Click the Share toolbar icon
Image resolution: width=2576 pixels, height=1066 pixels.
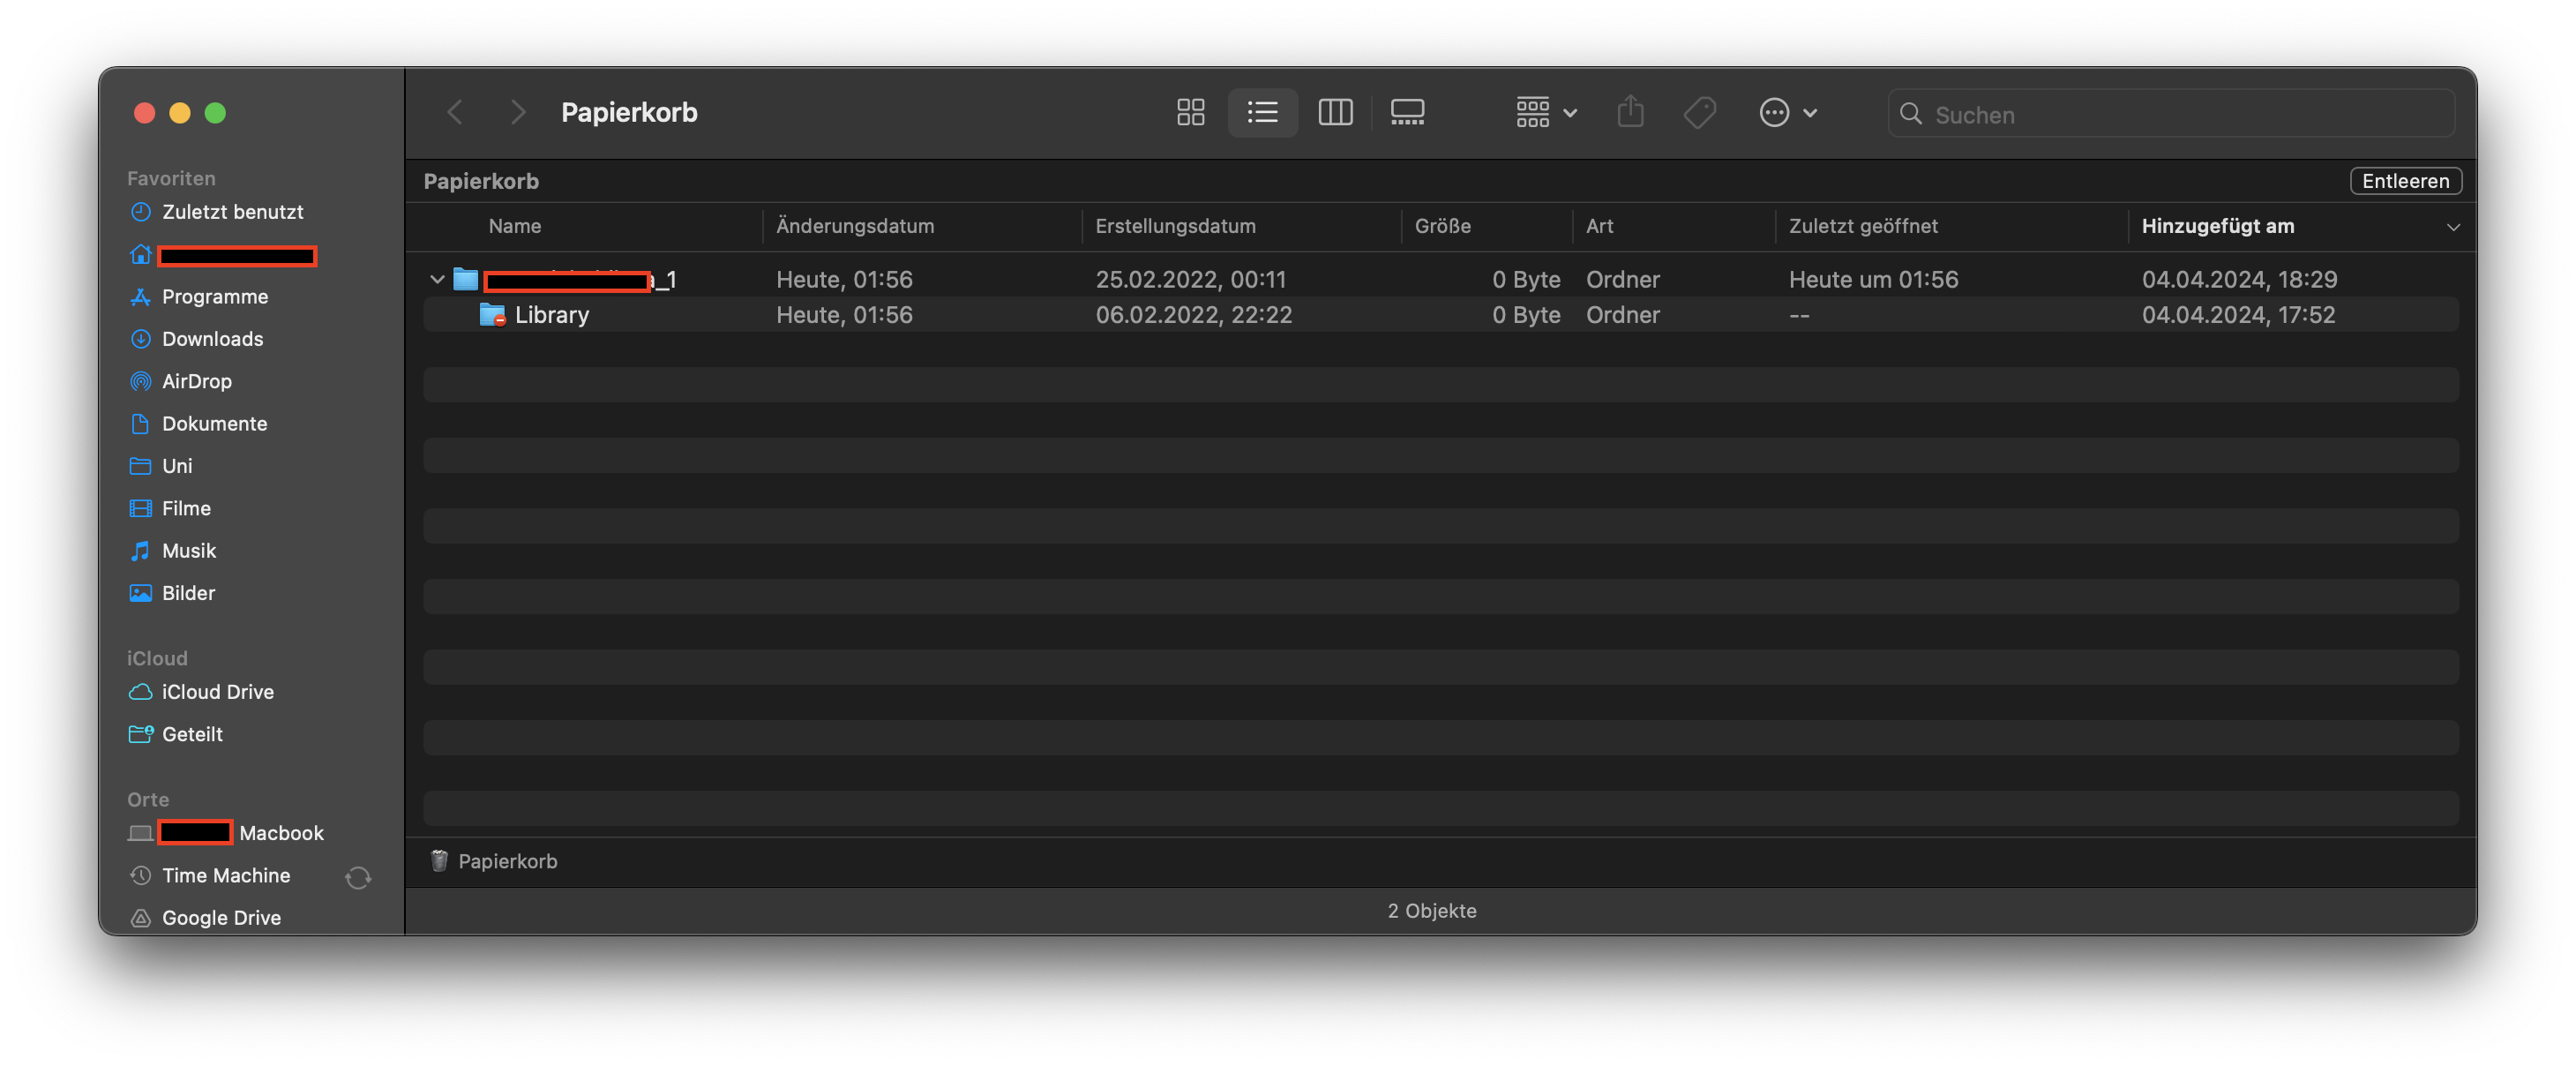click(1630, 112)
